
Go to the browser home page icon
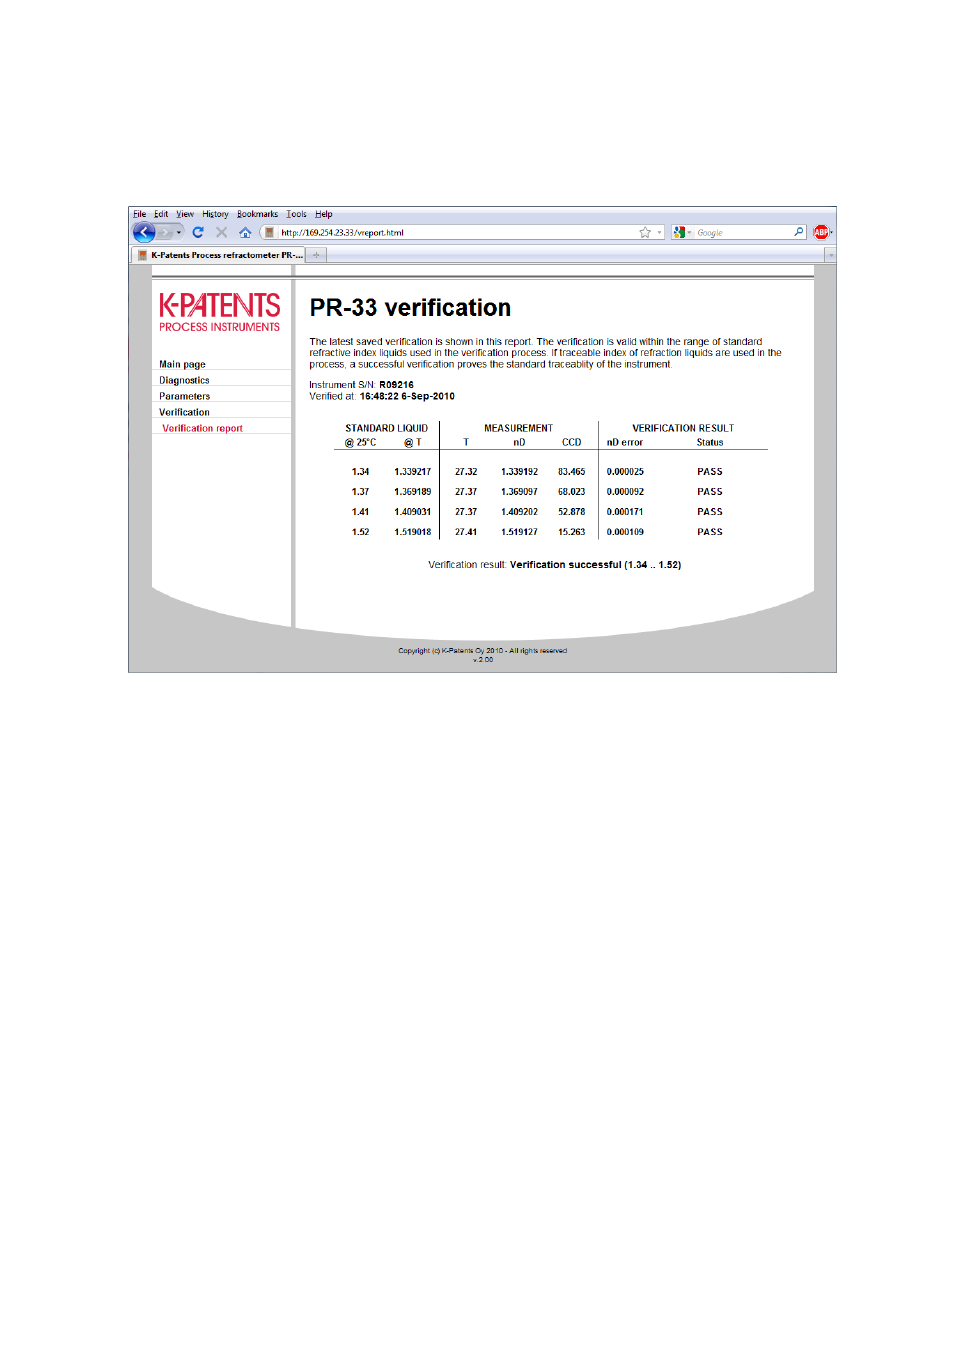245,232
